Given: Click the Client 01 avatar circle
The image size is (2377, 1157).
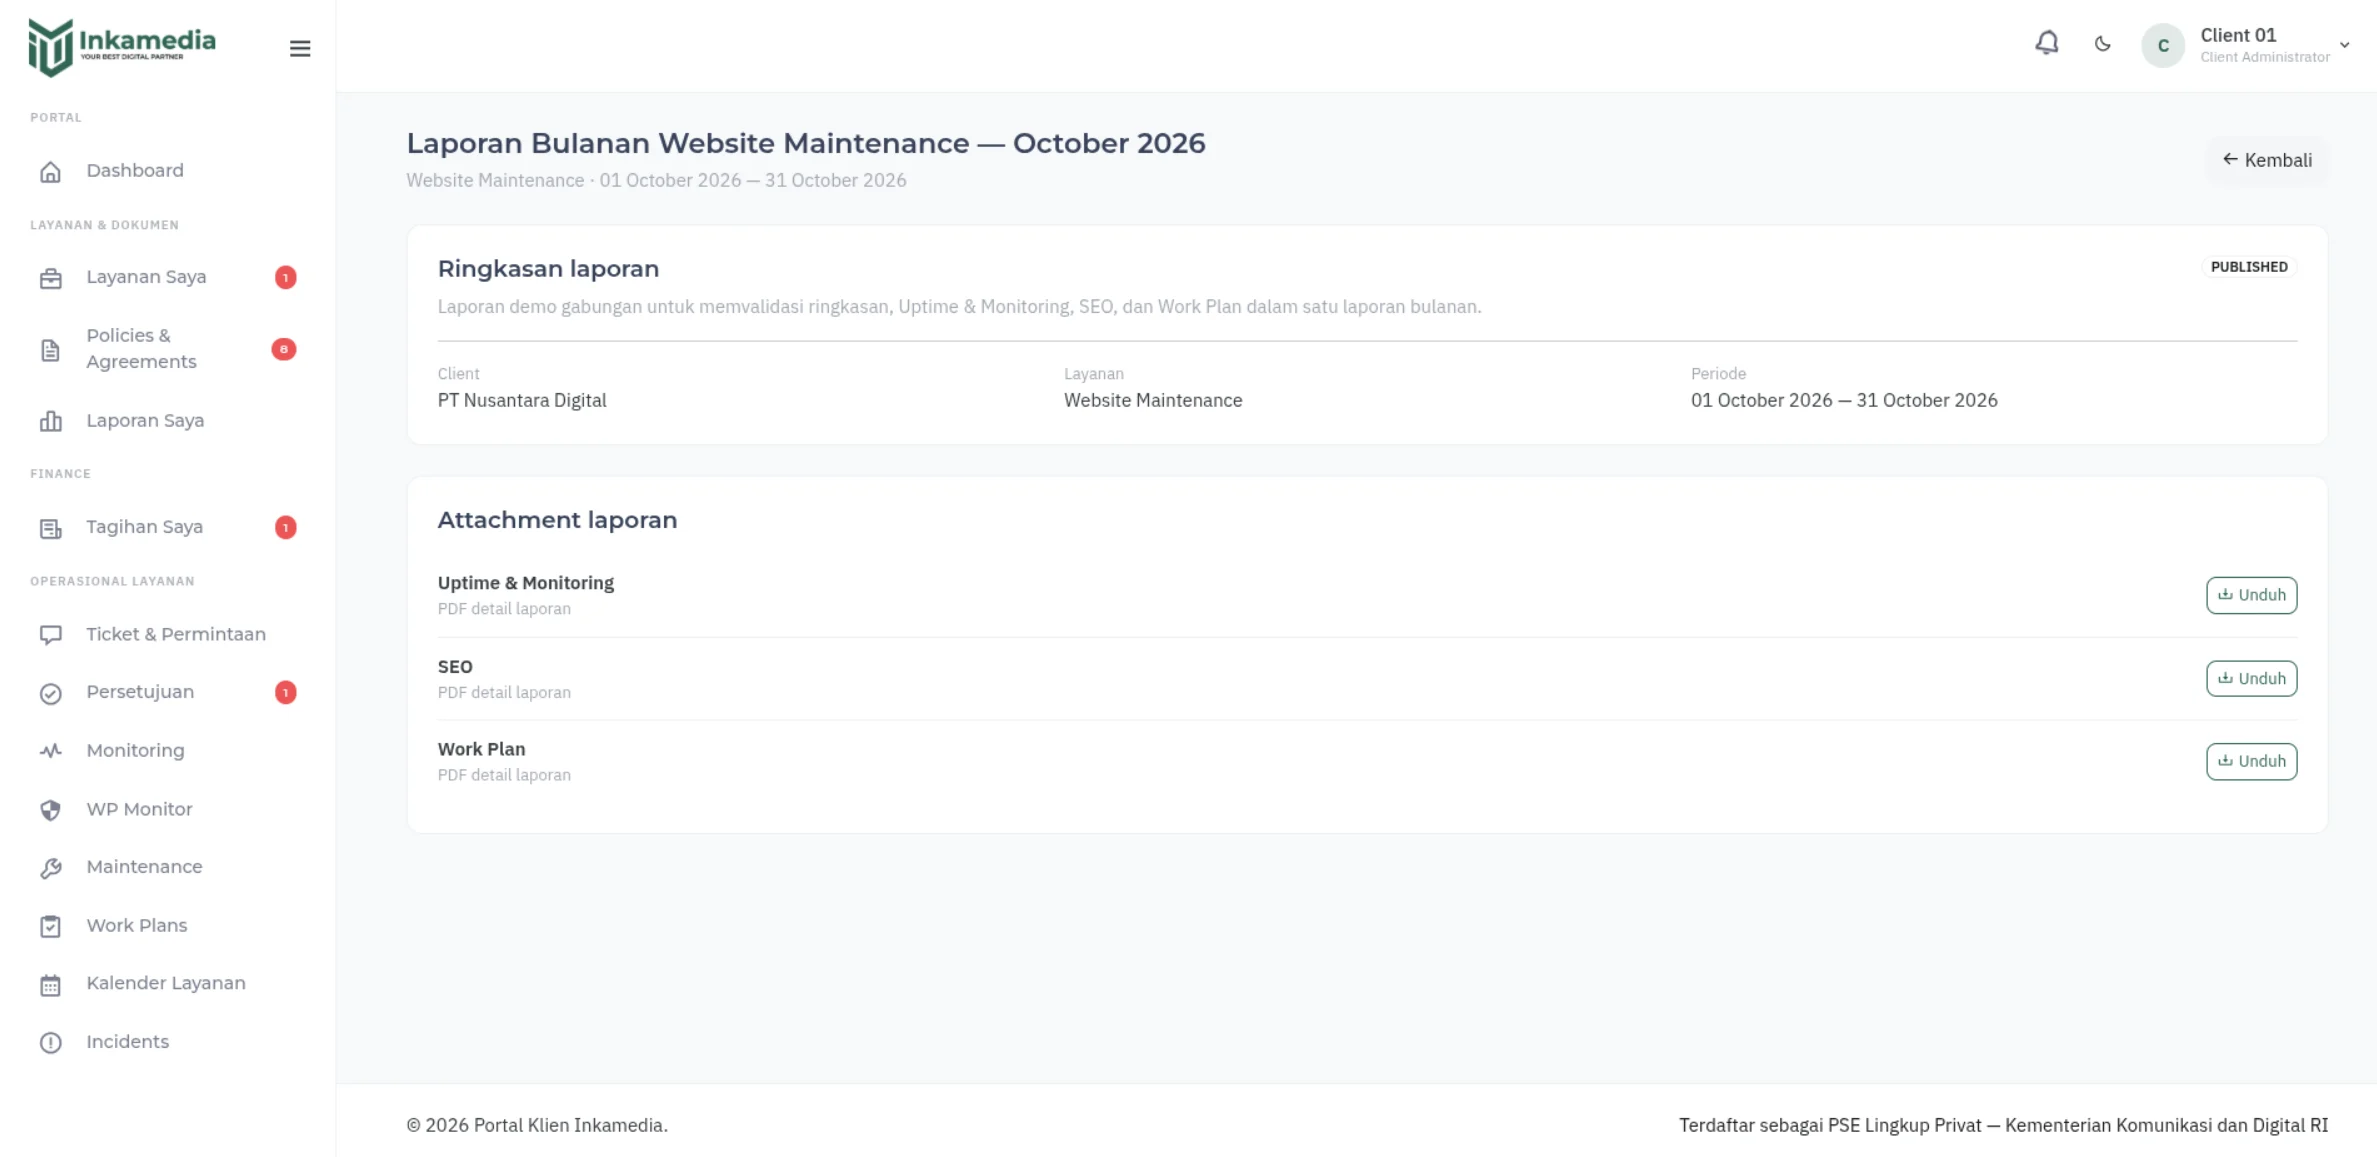Looking at the screenshot, I should click(x=2163, y=45).
